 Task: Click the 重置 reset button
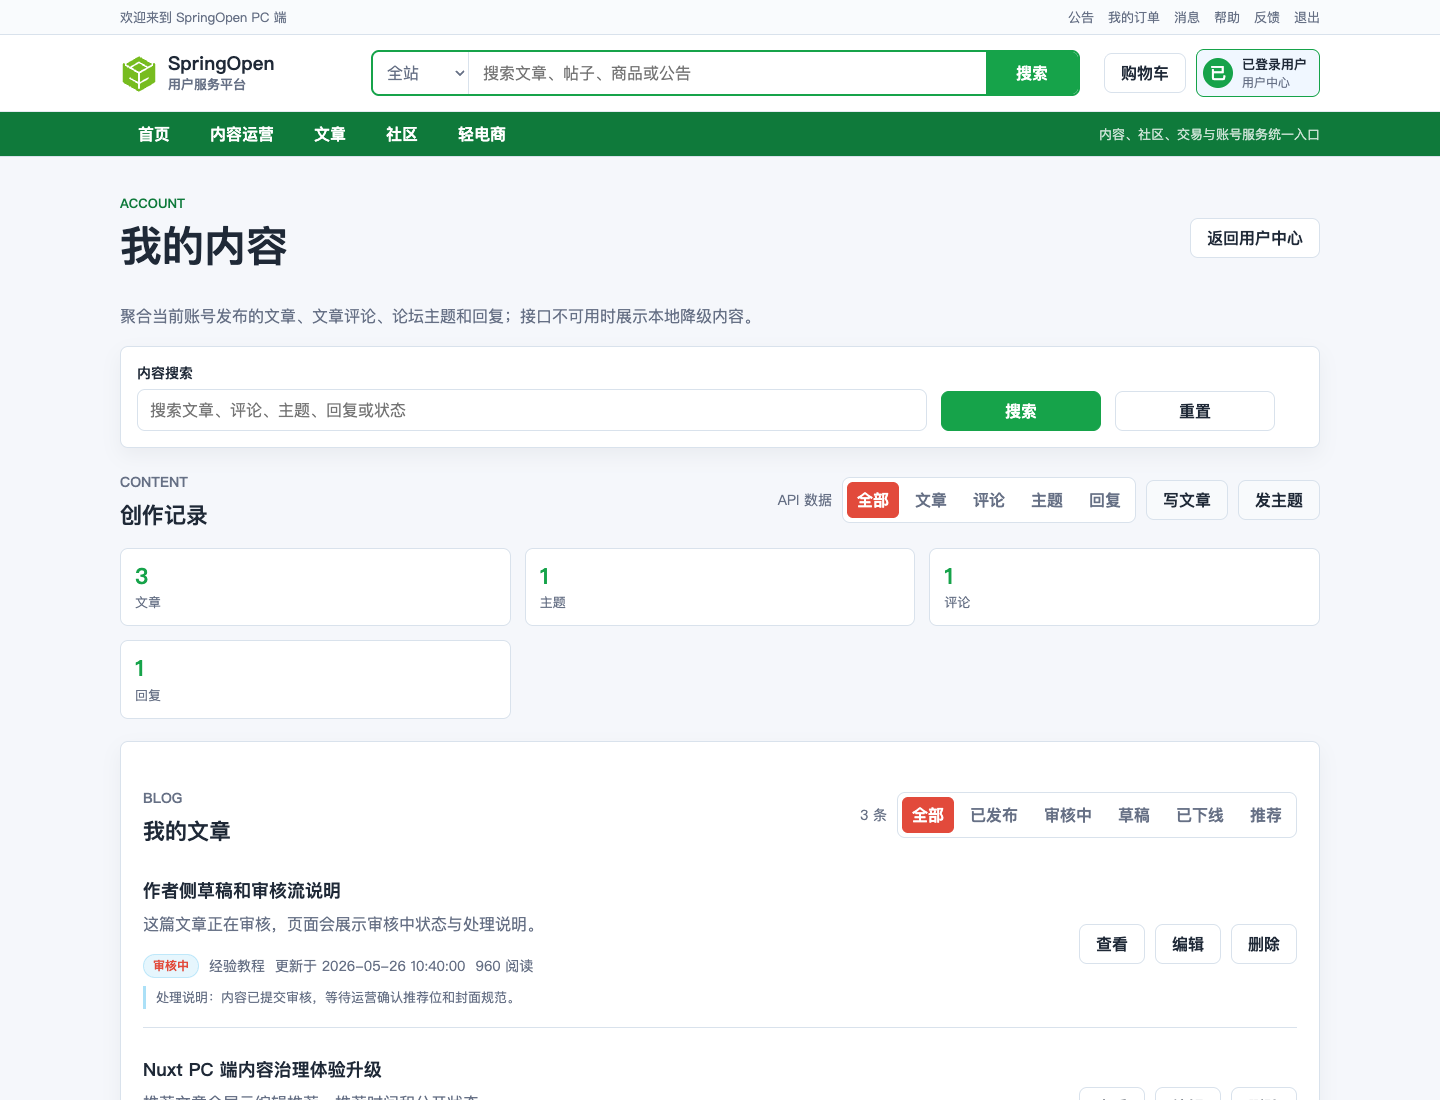(x=1195, y=411)
